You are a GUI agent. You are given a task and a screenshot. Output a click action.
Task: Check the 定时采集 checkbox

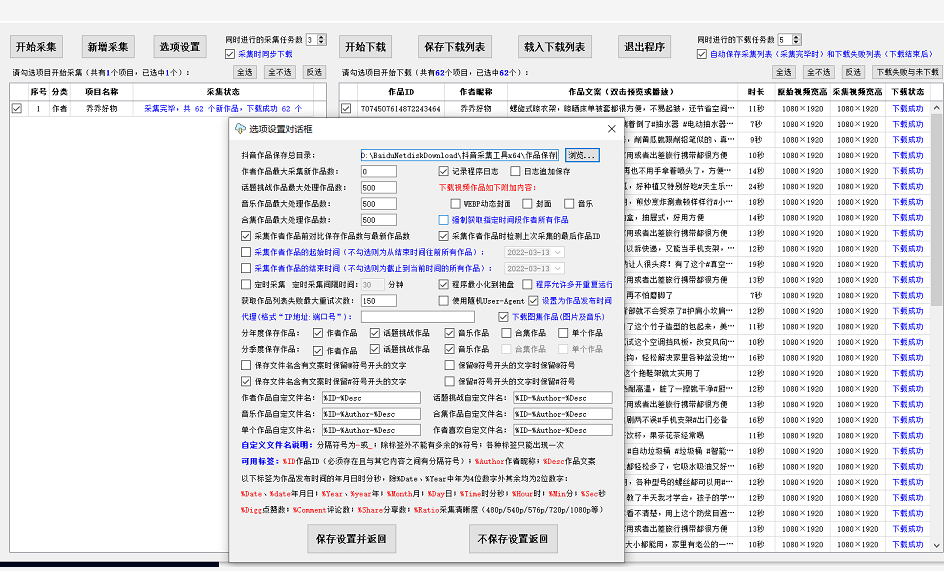tap(246, 284)
